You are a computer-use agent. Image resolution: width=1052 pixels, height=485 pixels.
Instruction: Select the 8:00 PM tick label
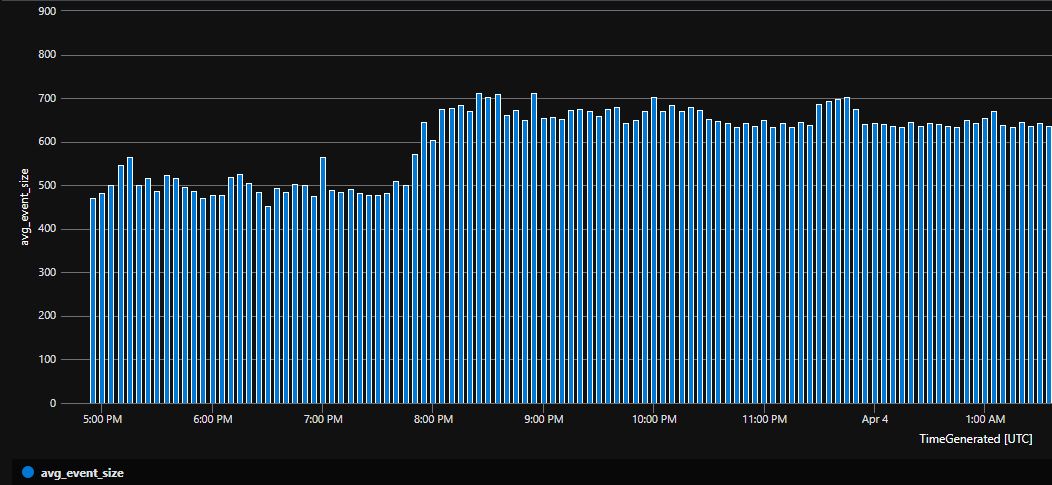(434, 419)
